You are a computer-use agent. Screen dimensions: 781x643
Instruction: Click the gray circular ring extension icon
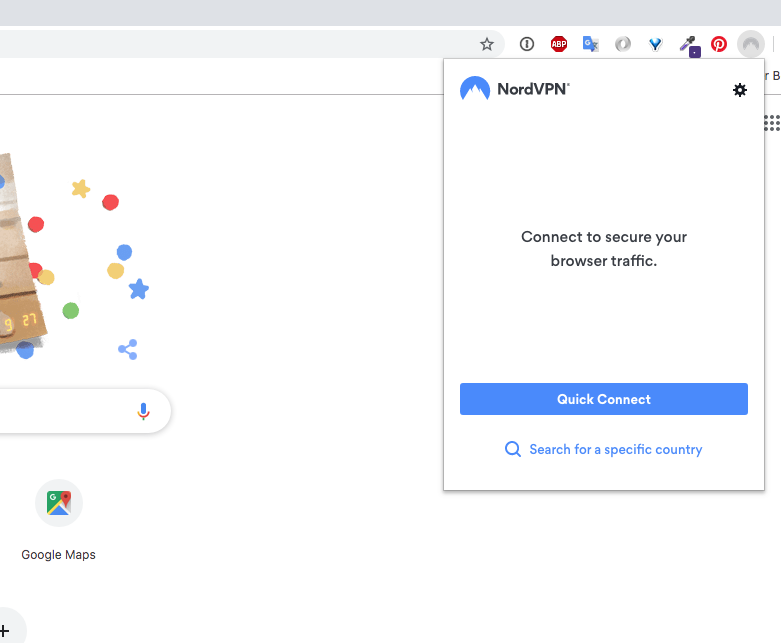[x=623, y=44]
